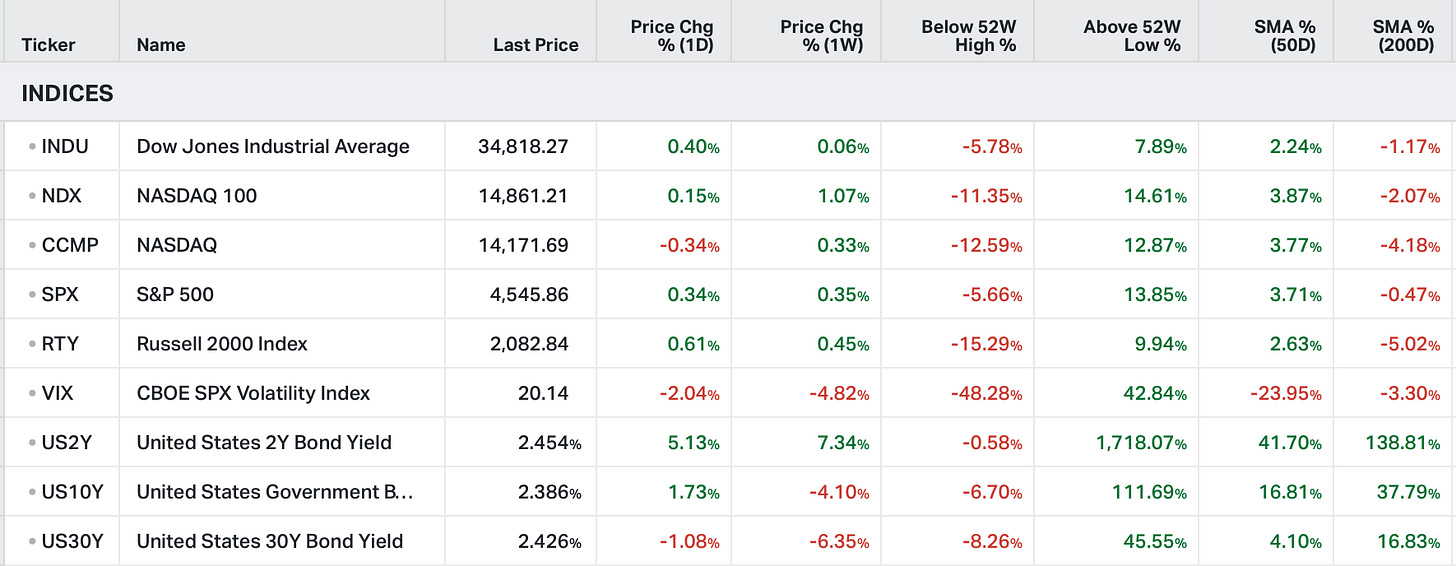The width and height of the screenshot is (1456, 566).
Task: Sort by the Name column header
Action: click(x=161, y=45)
